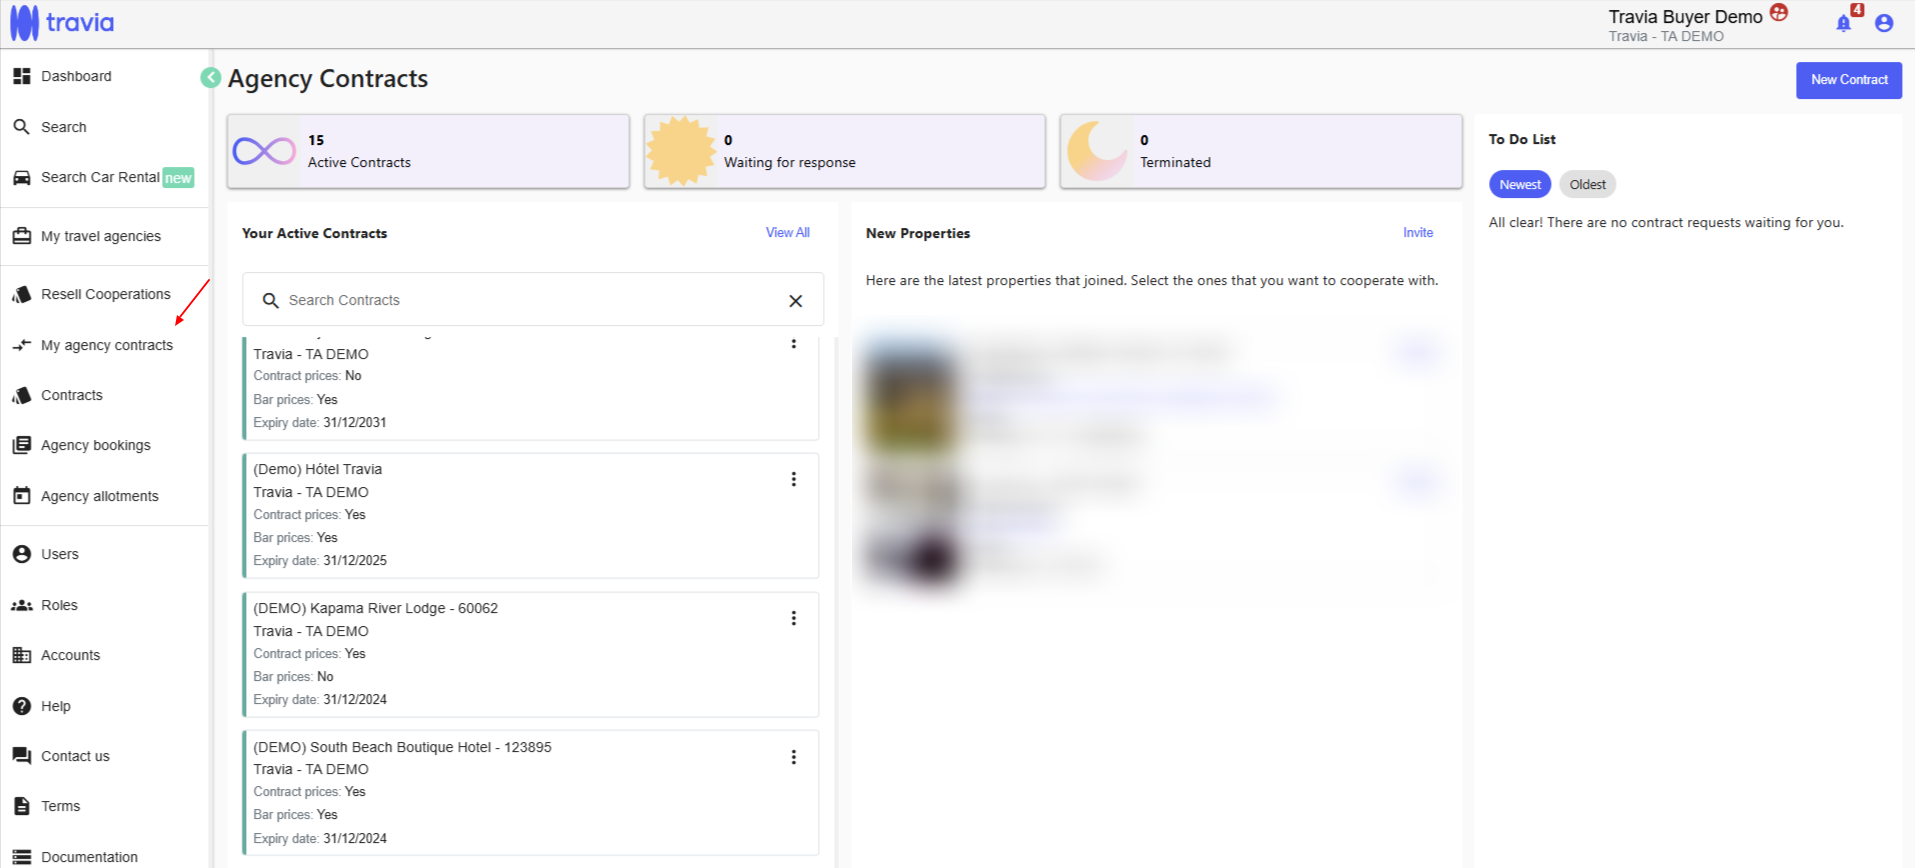Open notifications bell
Image resolution: width=1915 pixels, height=868 pixels.
(x=1843, y=23)
